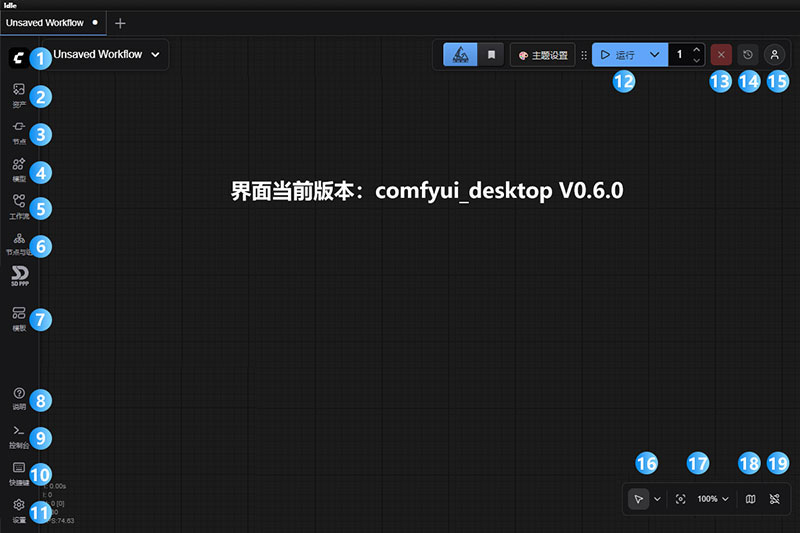
Task: Open the run (运行) options dropdown arrow
Action: tap(654, 55)
